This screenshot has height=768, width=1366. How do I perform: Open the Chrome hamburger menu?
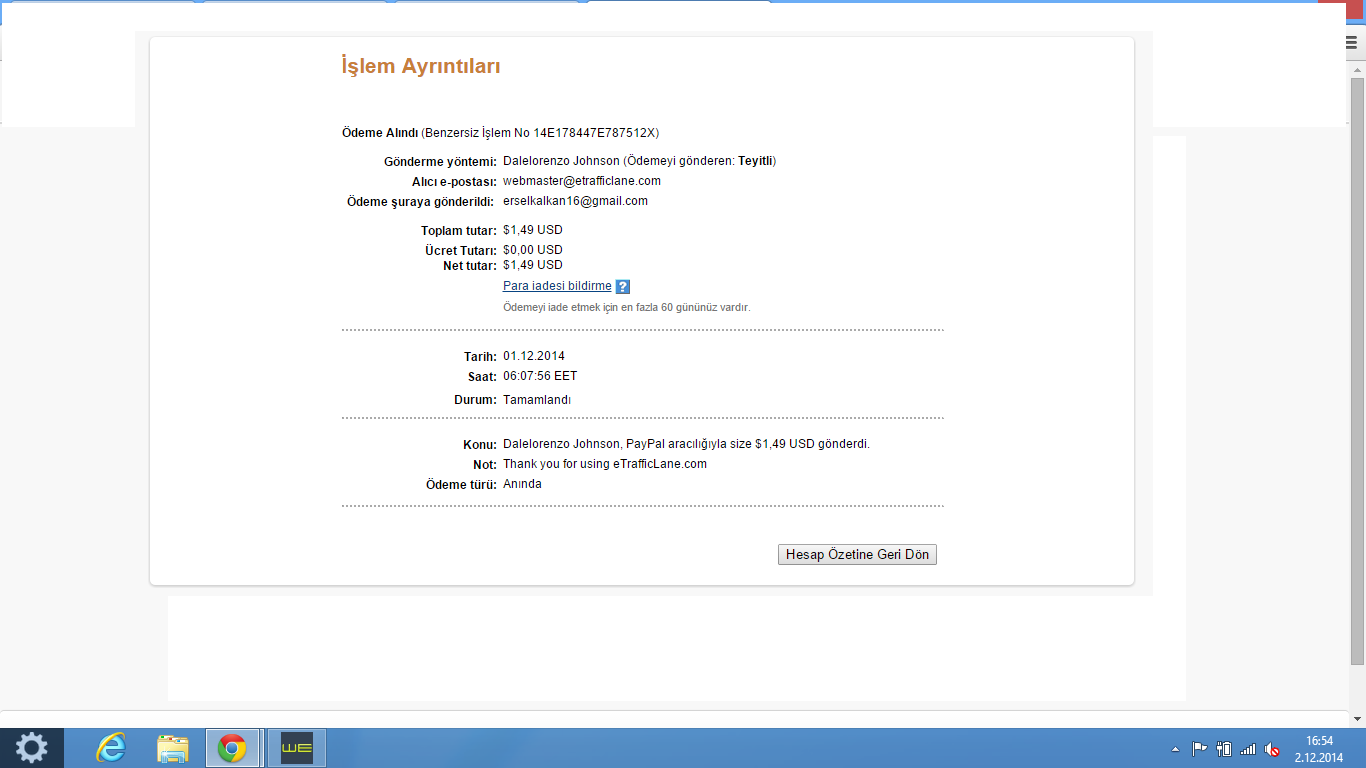[x=1352, y=42]
